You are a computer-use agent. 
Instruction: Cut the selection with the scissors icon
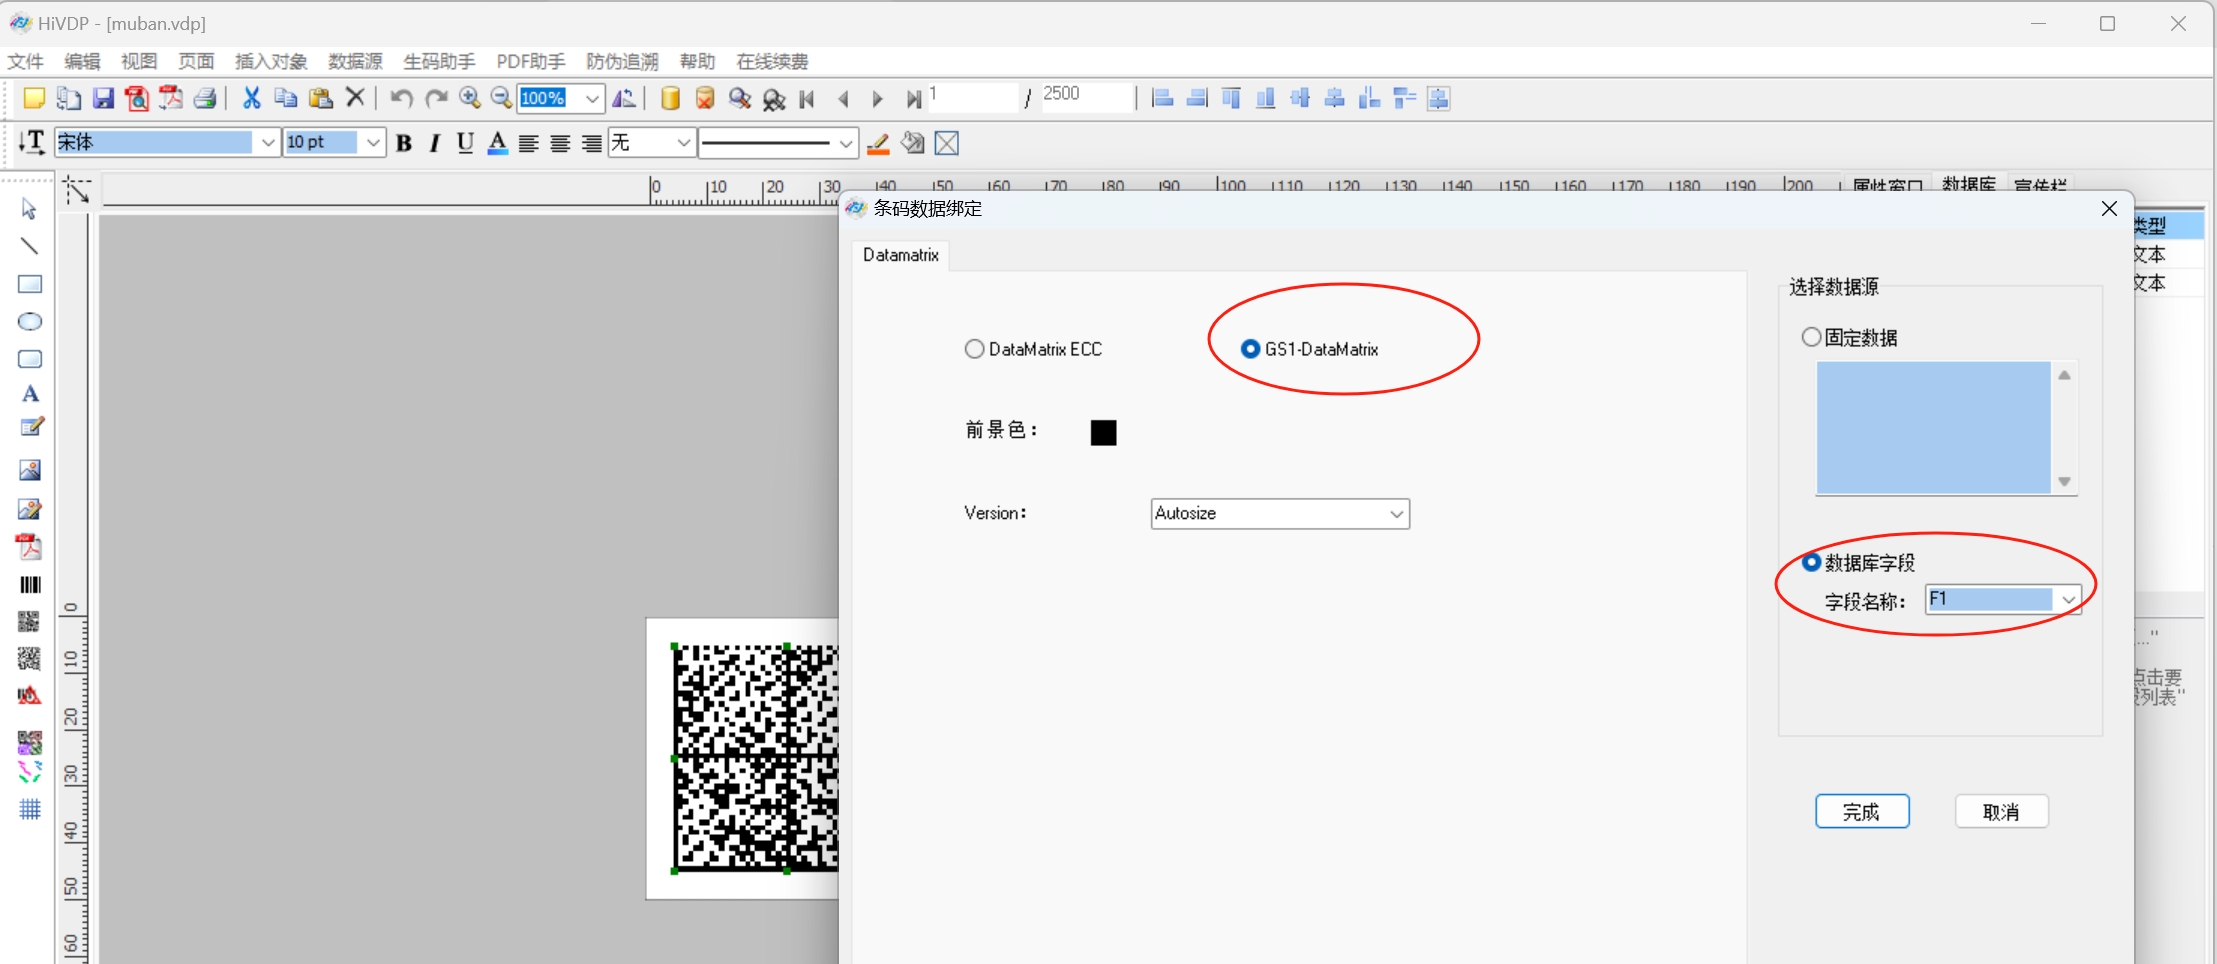tap(252, 98)
